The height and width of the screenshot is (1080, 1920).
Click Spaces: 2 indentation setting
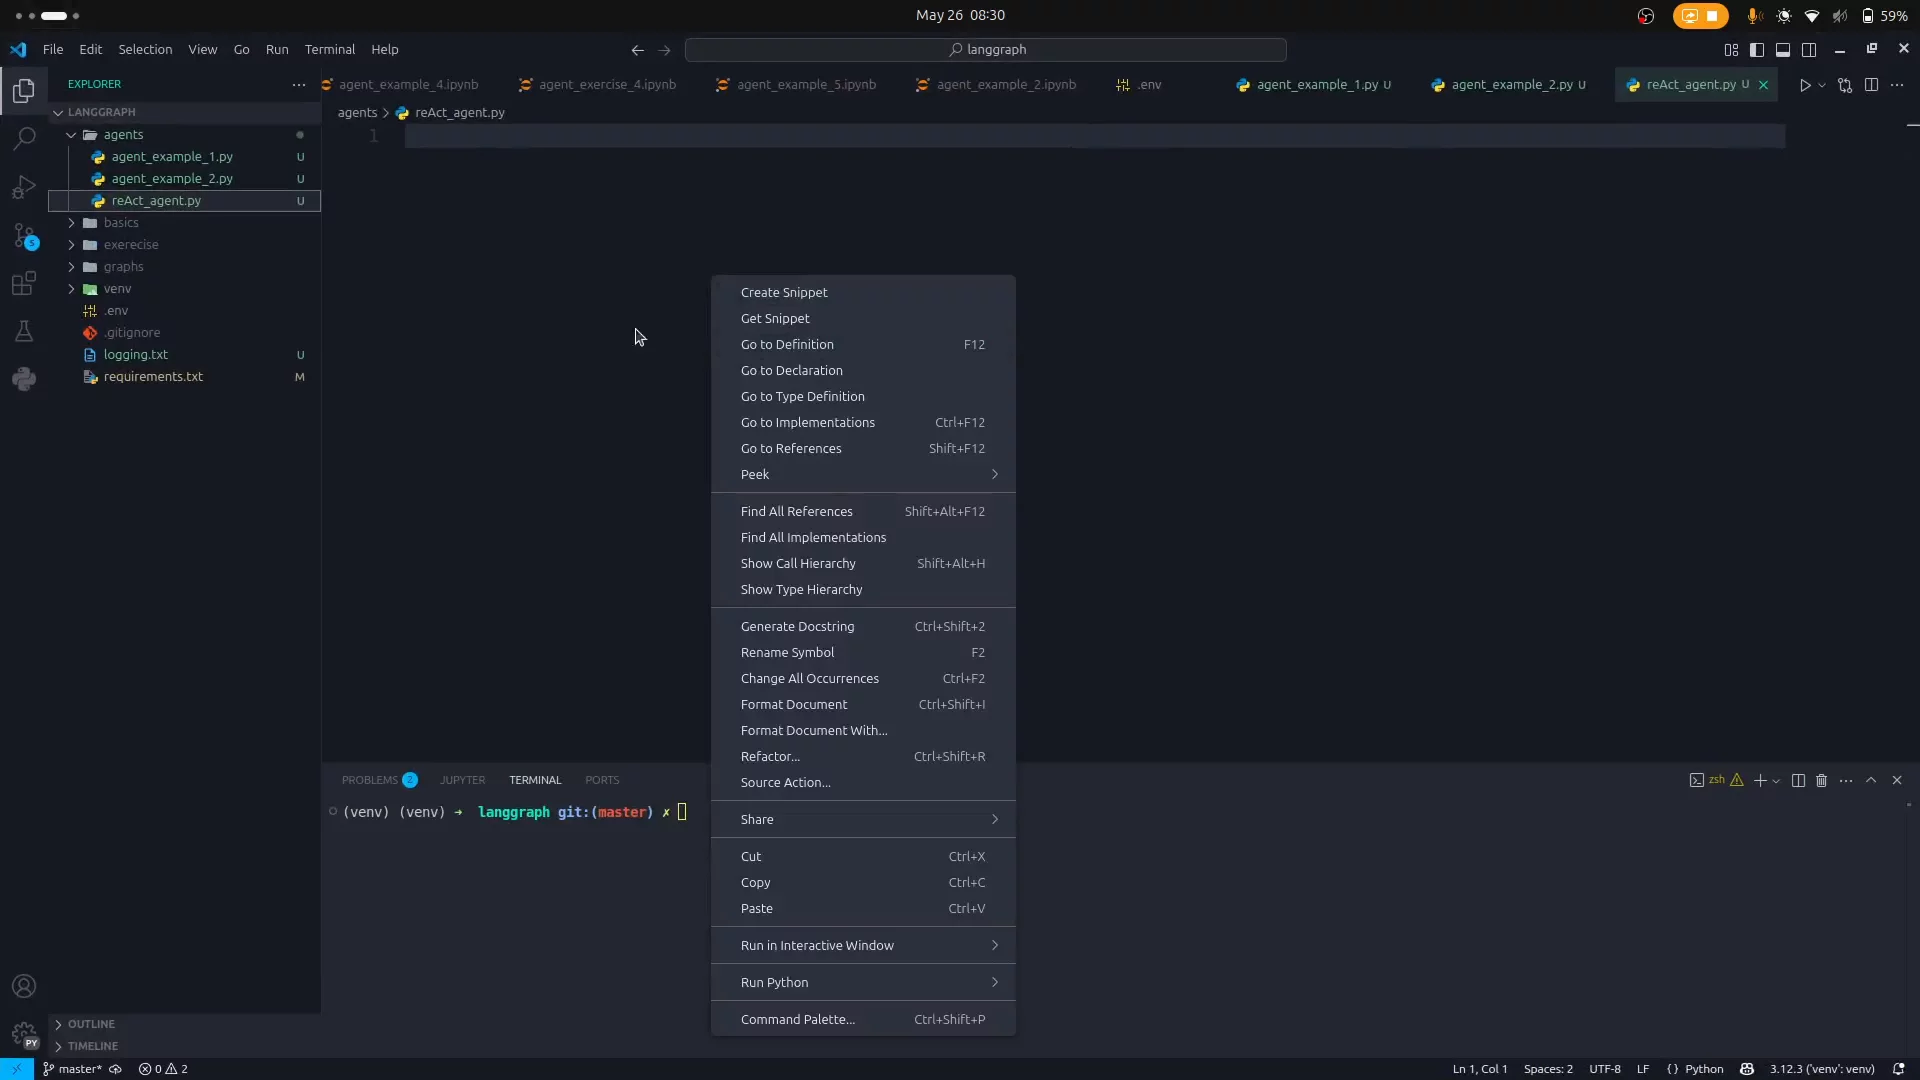pyautogui.click(x=1548, y=1070)
